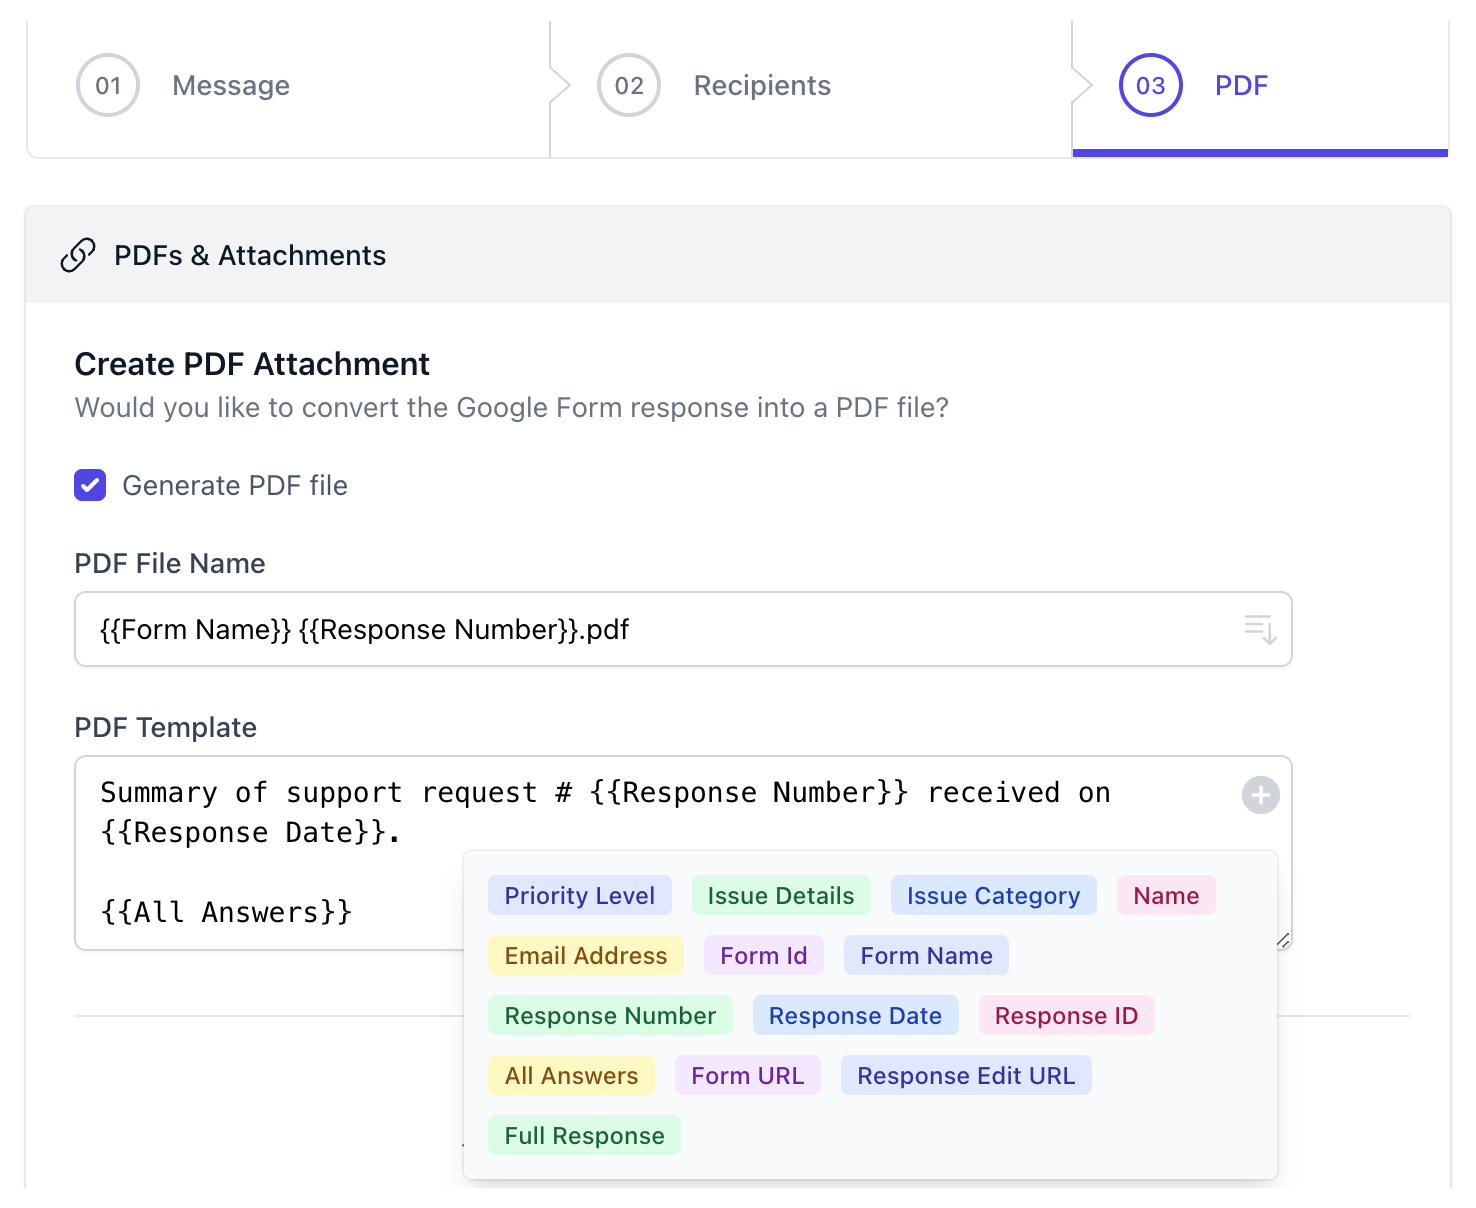The height and width of the screenshot is (1208, 1476).
Task: Uncheck the Generate PDF file checkbox
Action: pos(90,485)
